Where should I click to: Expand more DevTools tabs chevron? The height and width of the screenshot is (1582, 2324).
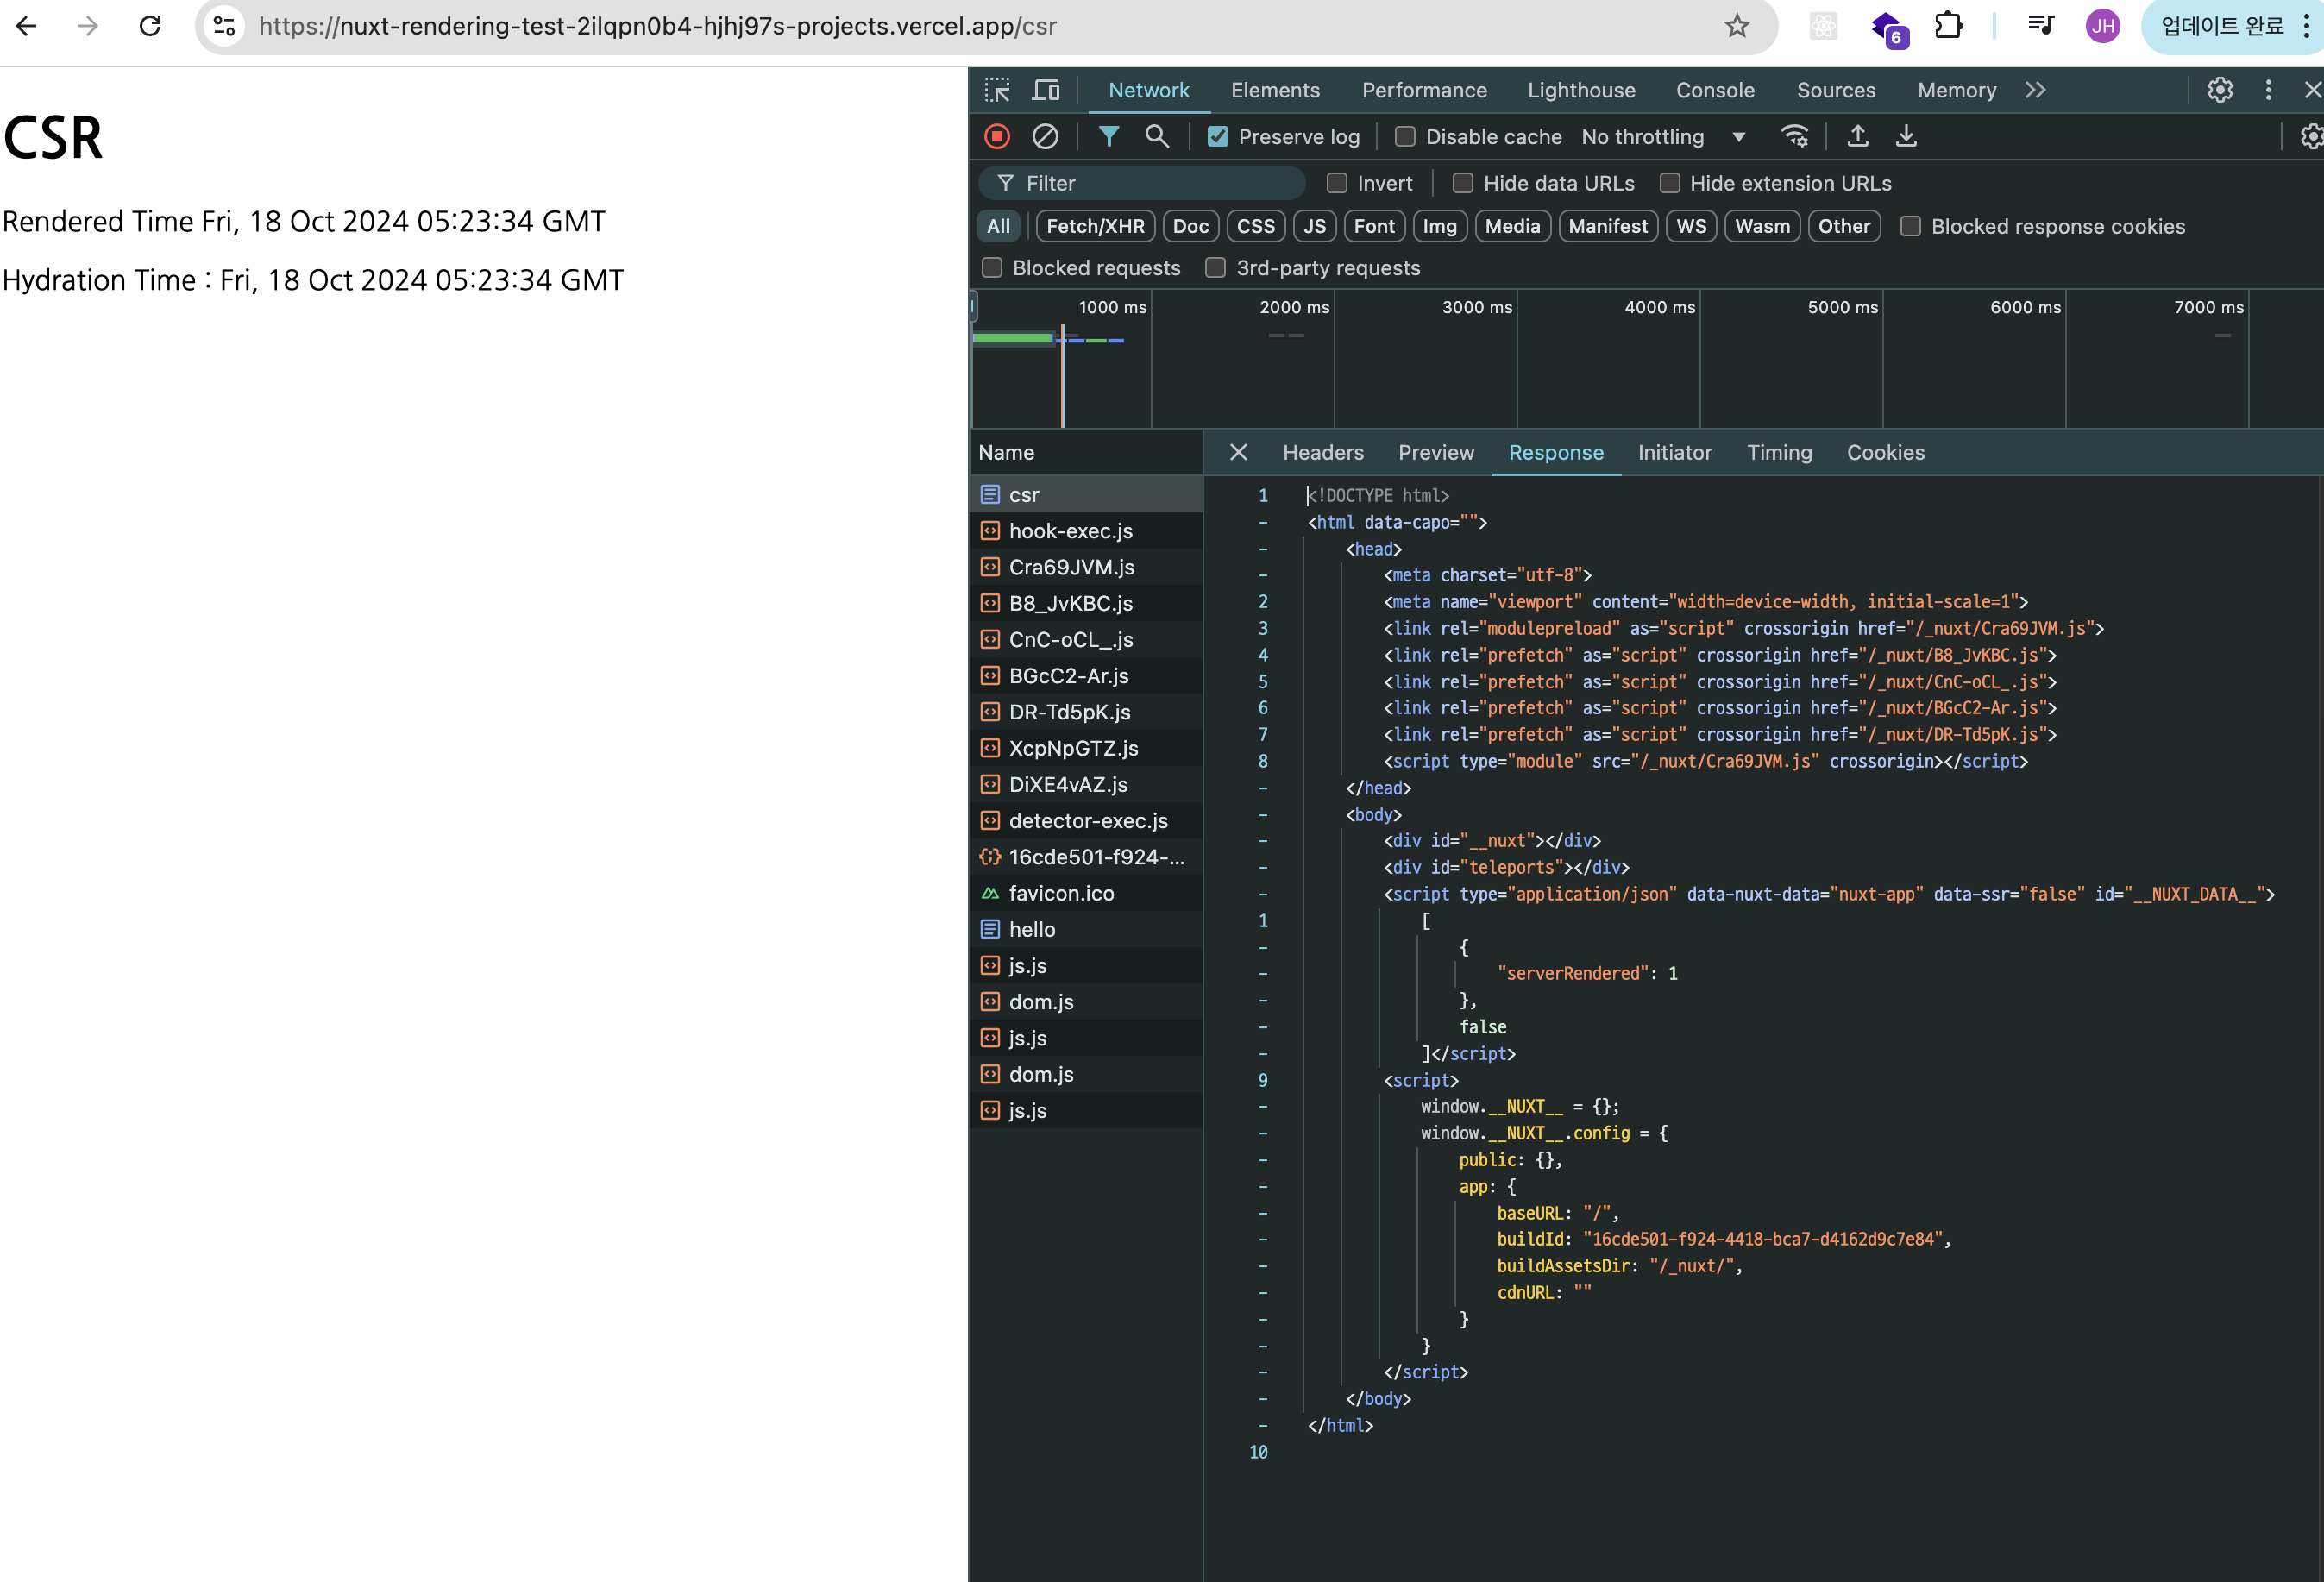click(2035, 90)
